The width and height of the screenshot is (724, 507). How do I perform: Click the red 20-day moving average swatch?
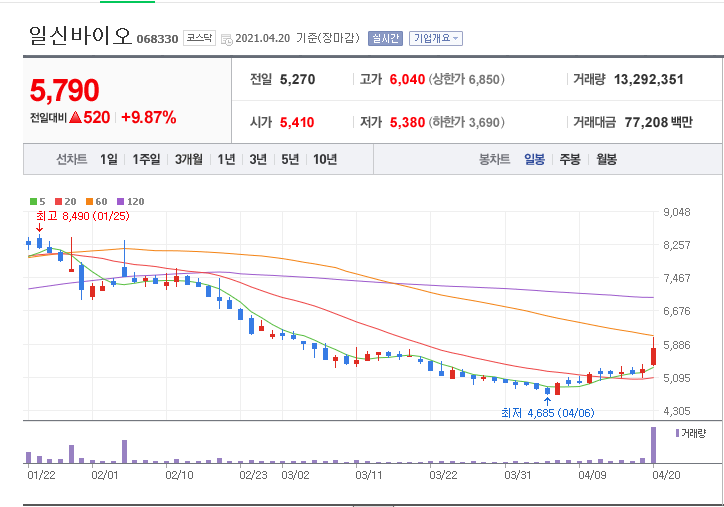58,201
